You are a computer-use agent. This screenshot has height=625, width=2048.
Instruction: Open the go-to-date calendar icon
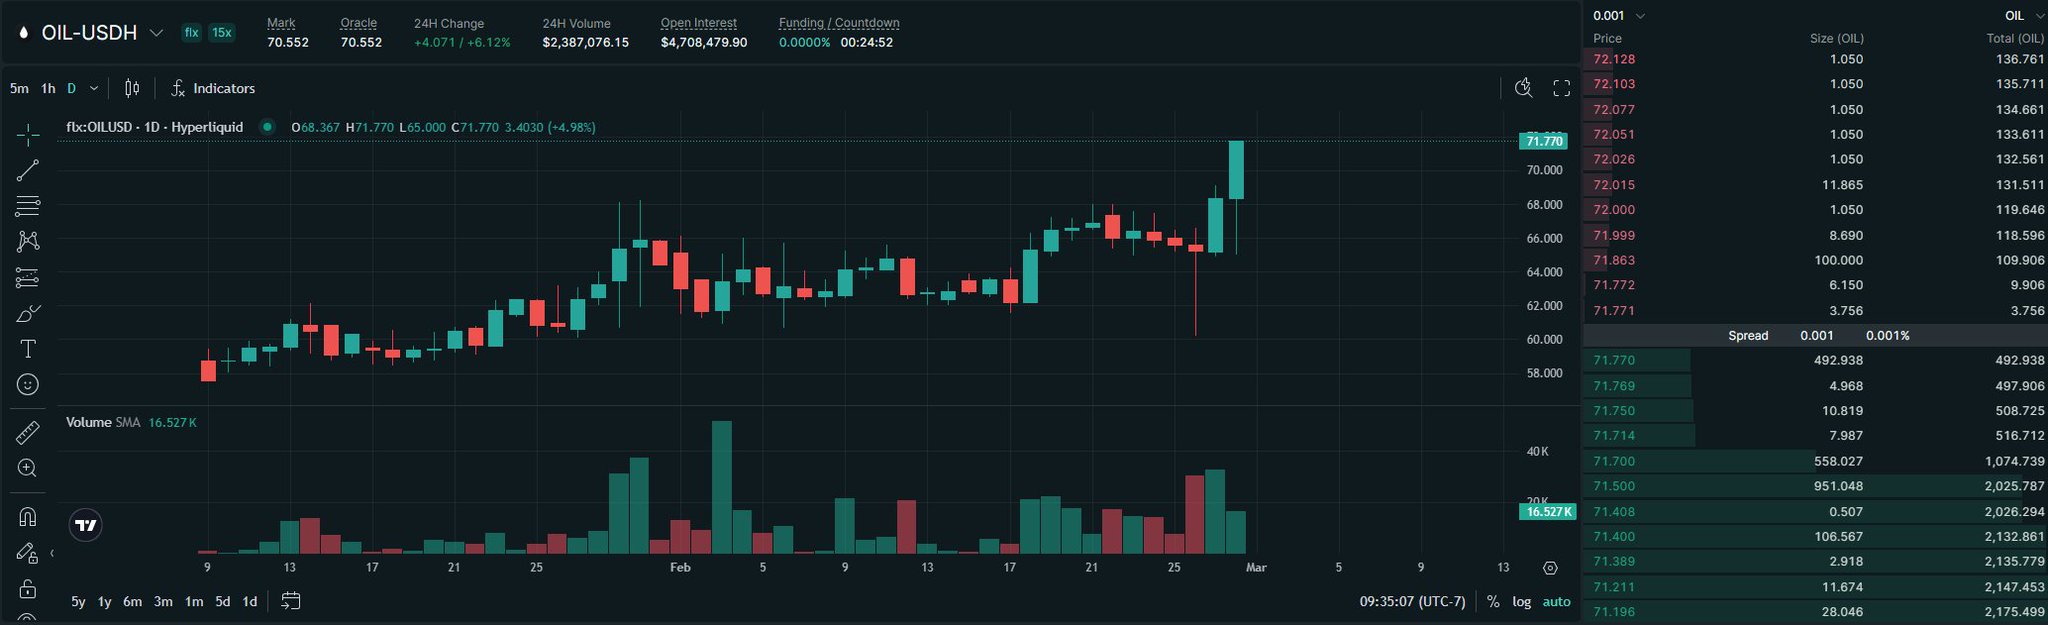point(291,601)
